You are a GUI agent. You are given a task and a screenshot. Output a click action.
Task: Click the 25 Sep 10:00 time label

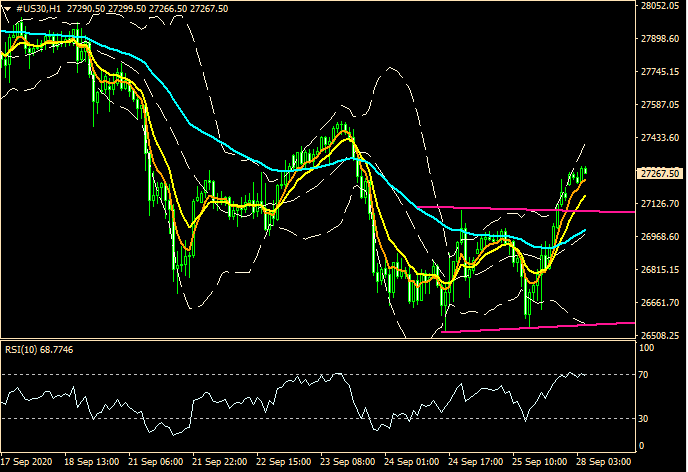pyautogui.click(x=542, y=463)
